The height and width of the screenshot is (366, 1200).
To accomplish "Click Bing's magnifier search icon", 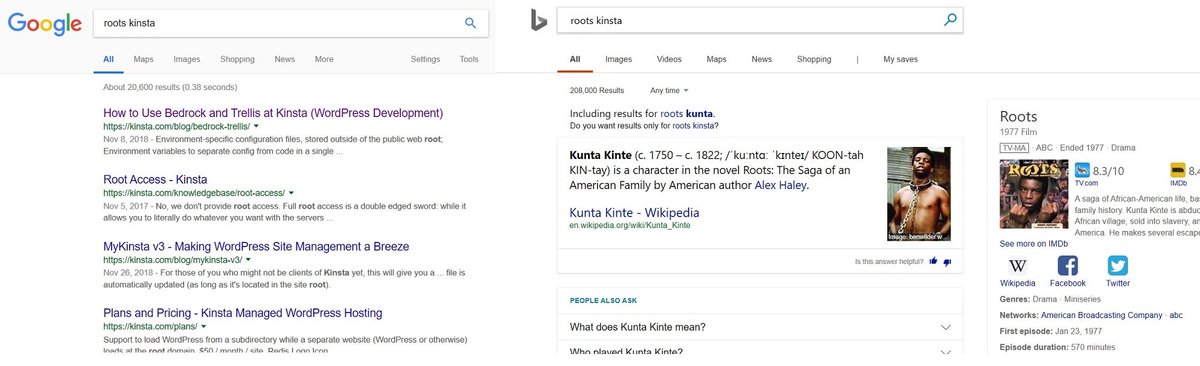I will pyautogui.click(x=950, y=19).
